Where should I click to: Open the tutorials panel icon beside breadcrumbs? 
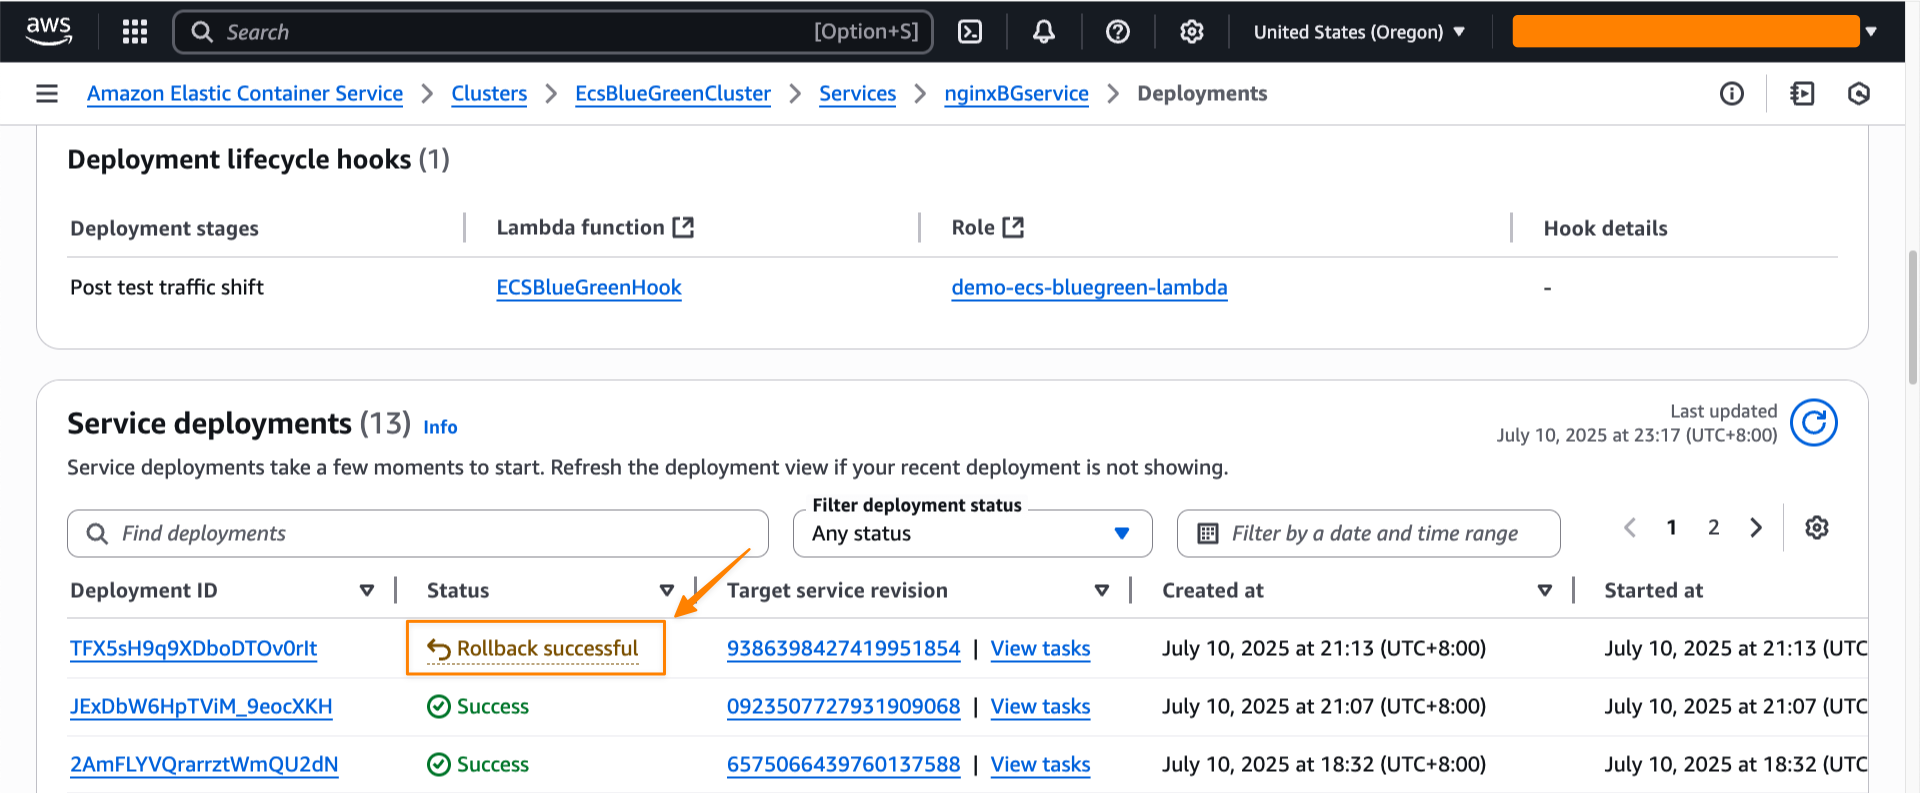pos(1802,93)
